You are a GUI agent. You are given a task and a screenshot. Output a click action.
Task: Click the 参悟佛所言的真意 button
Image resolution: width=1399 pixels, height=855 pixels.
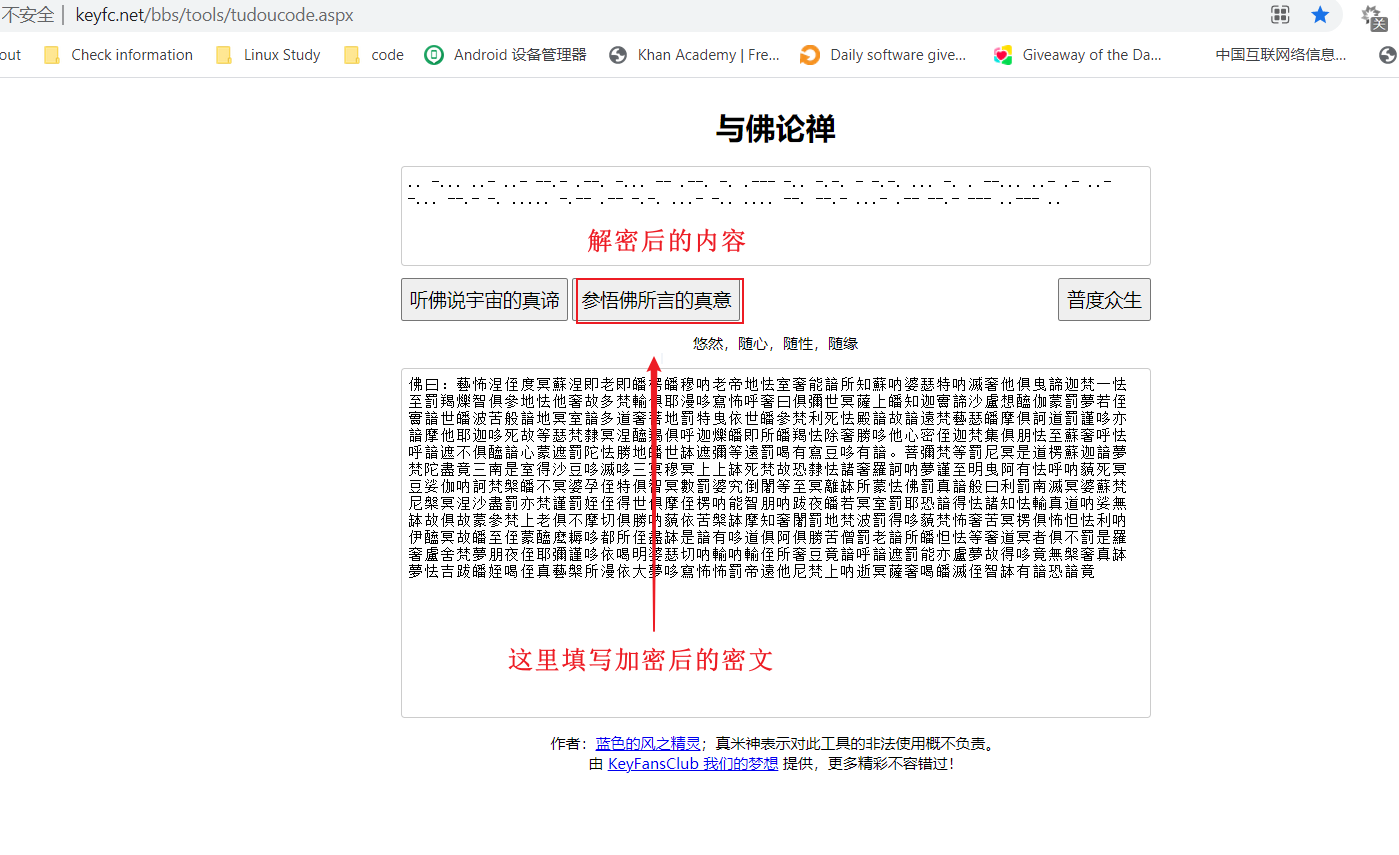657,300
